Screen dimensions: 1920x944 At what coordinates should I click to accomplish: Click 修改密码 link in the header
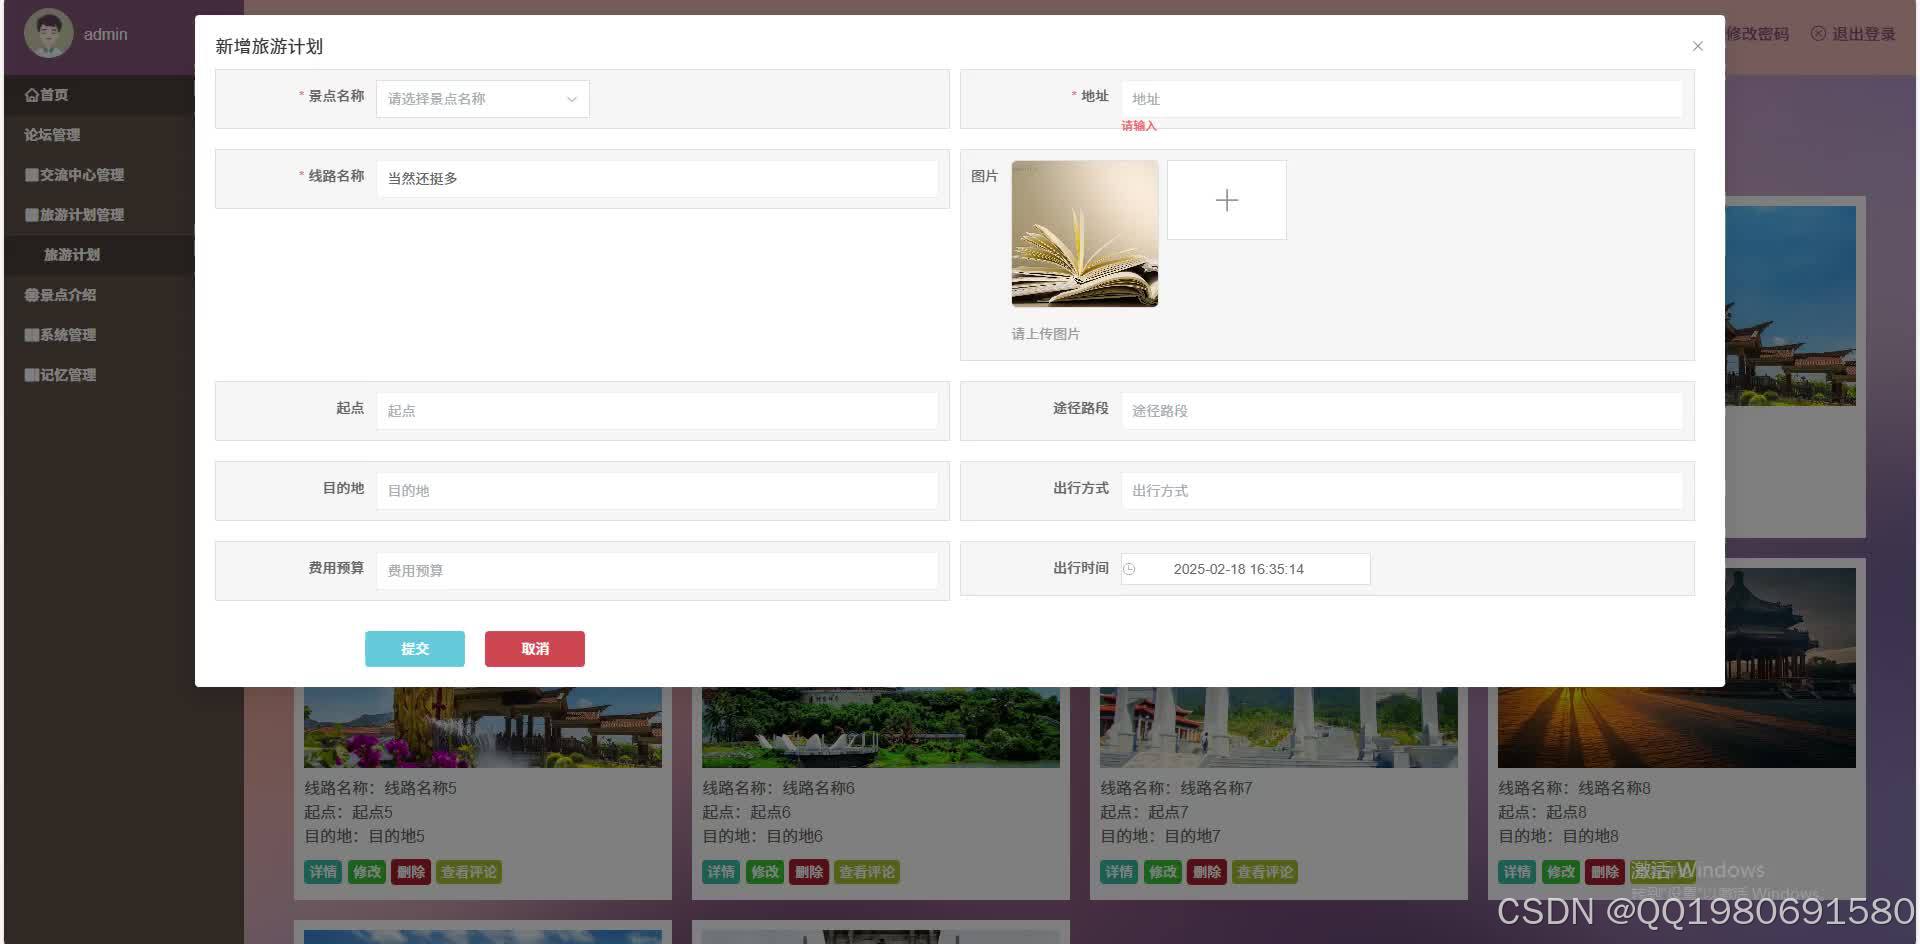point(1757,34)
